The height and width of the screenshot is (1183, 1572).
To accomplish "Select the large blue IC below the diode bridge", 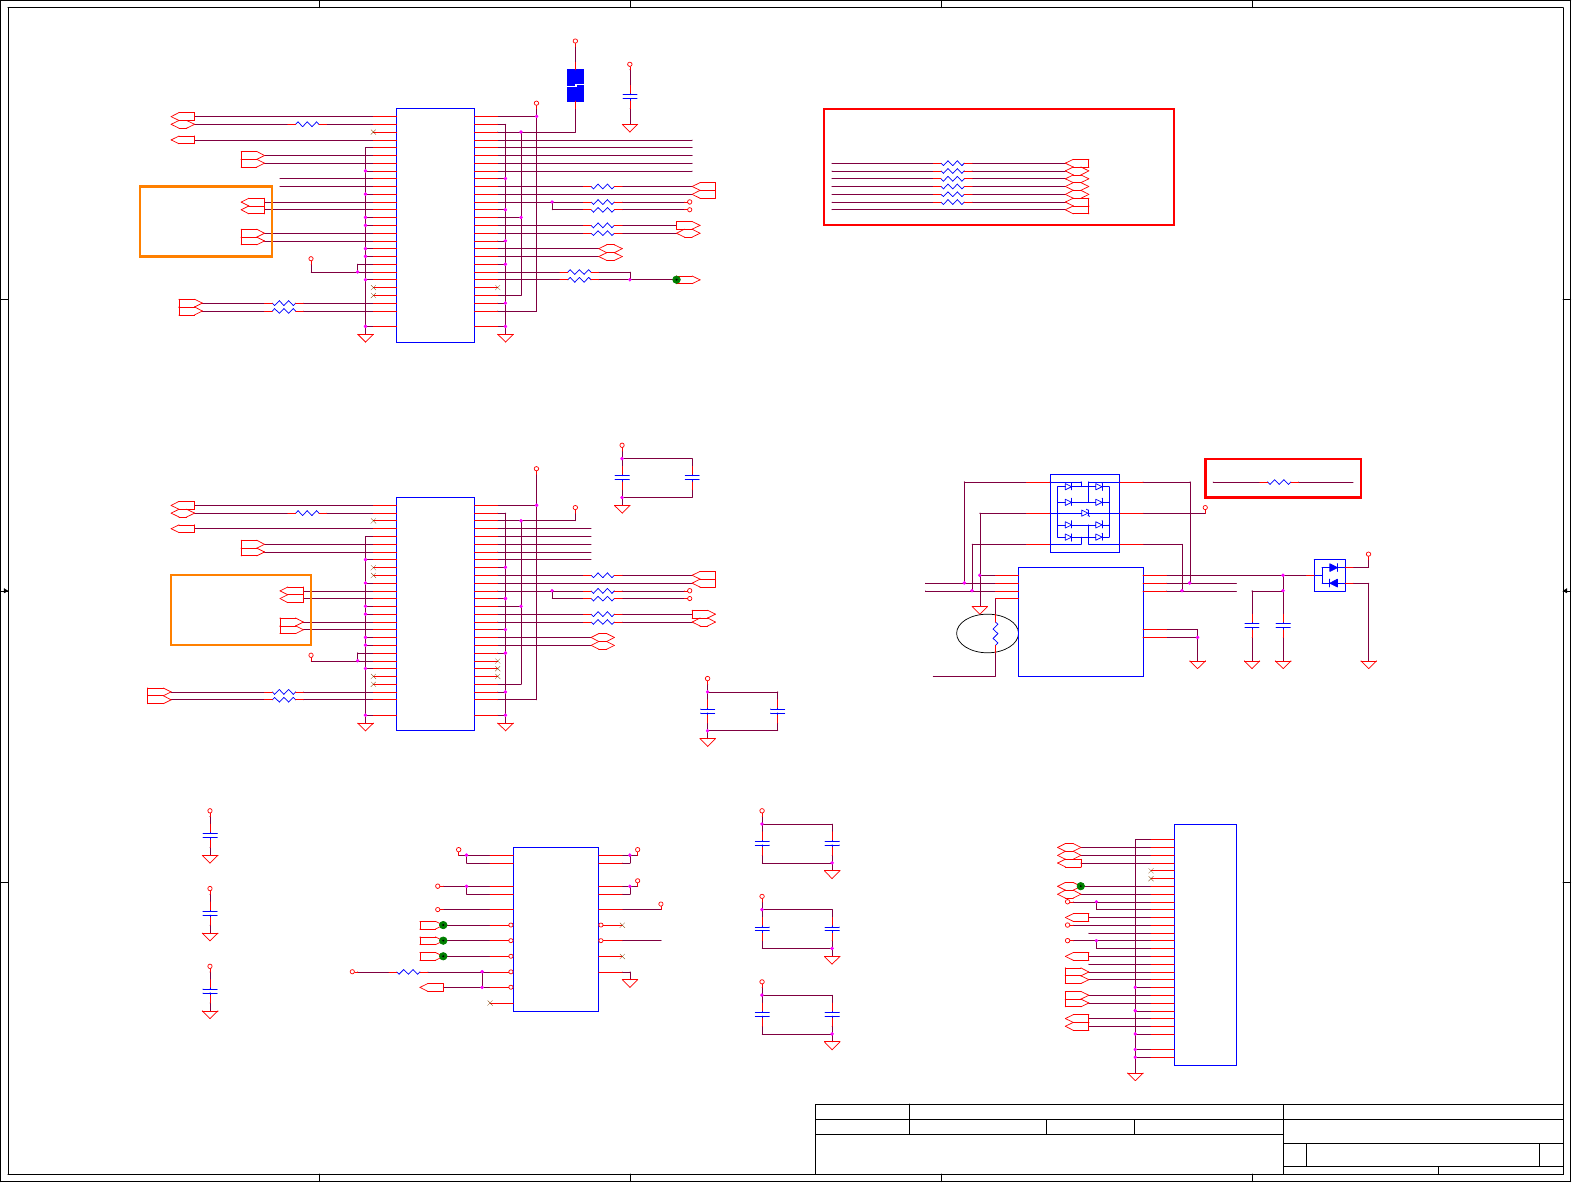I will click(1081, 622).
